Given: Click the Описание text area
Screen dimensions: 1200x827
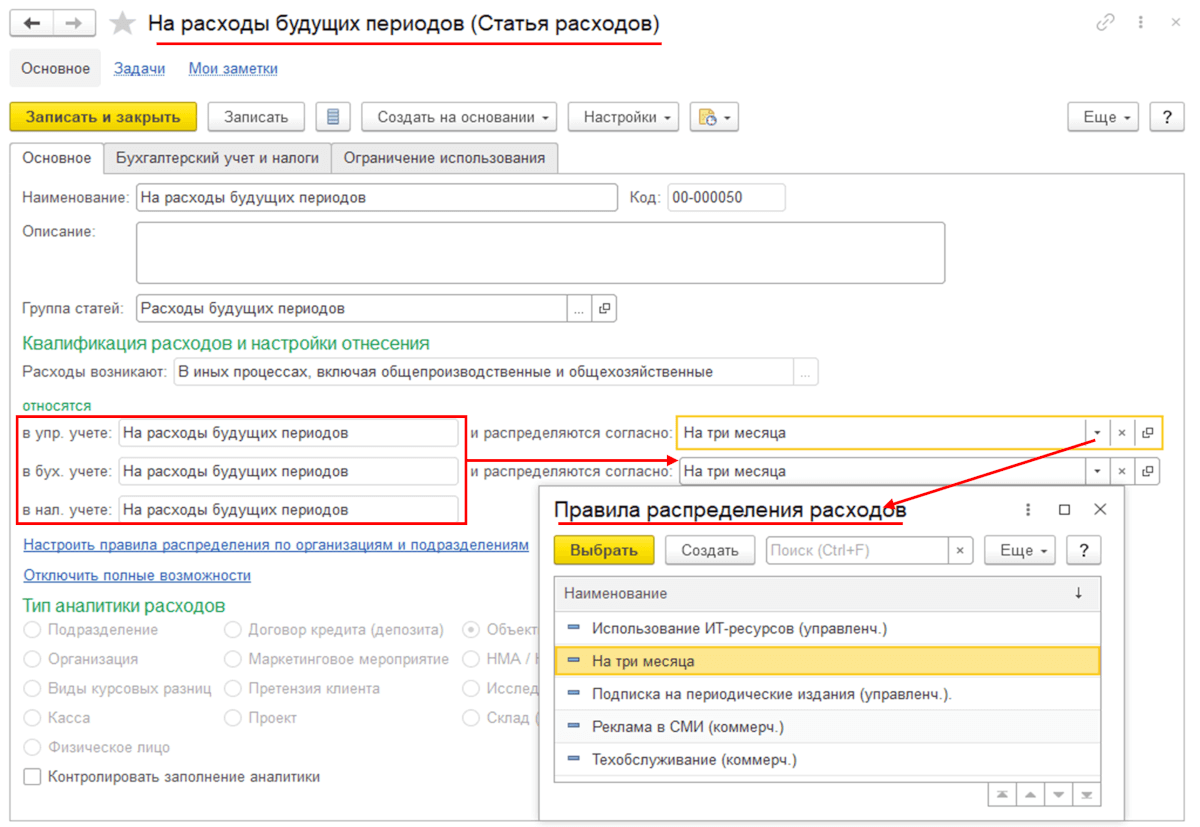Looking at the screenshot, I should click(x=540, y=252).
